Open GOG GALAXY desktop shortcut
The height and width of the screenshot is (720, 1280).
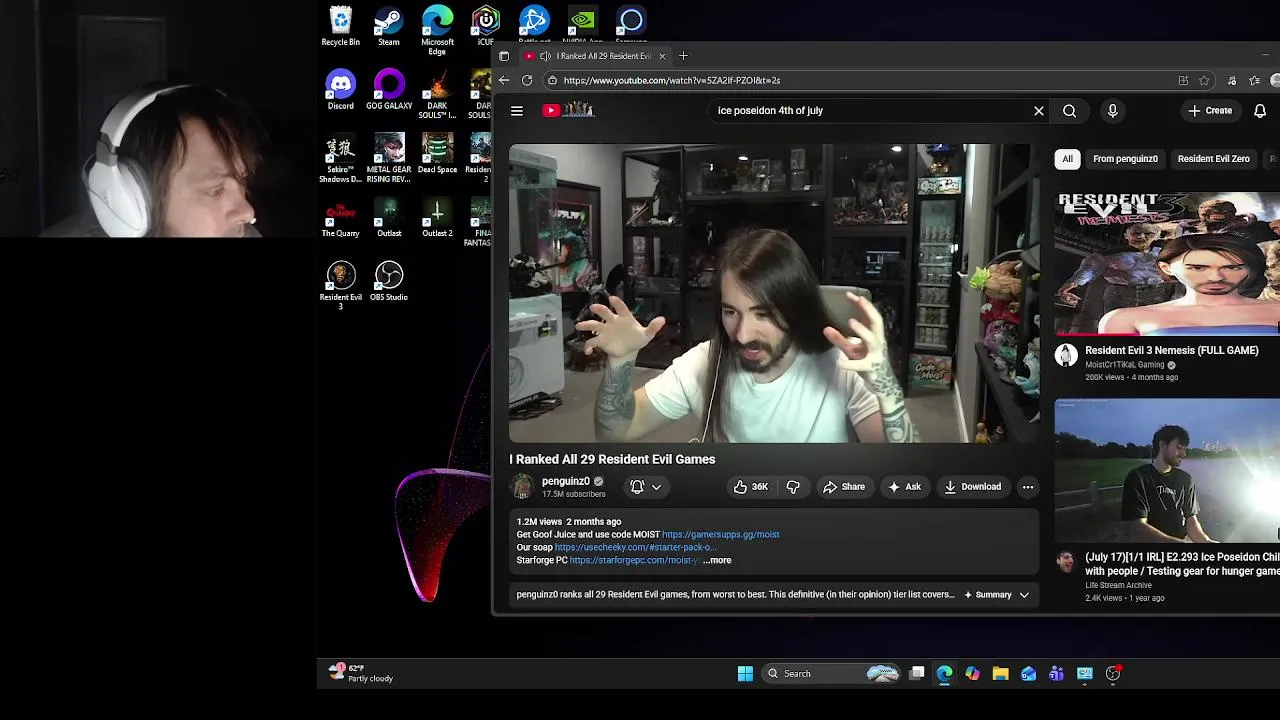click(389, 90)
